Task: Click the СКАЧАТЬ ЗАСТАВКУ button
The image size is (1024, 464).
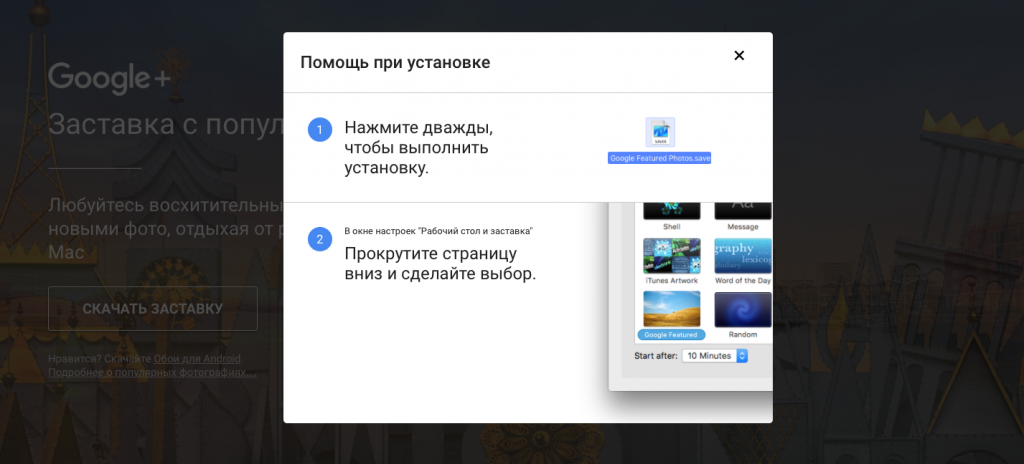Action: tap(153, 308)
